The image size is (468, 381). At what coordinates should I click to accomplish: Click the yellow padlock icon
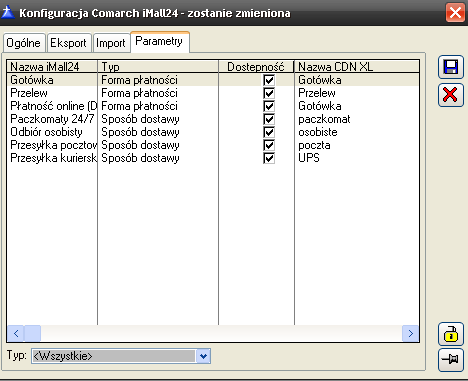point(451,334)
